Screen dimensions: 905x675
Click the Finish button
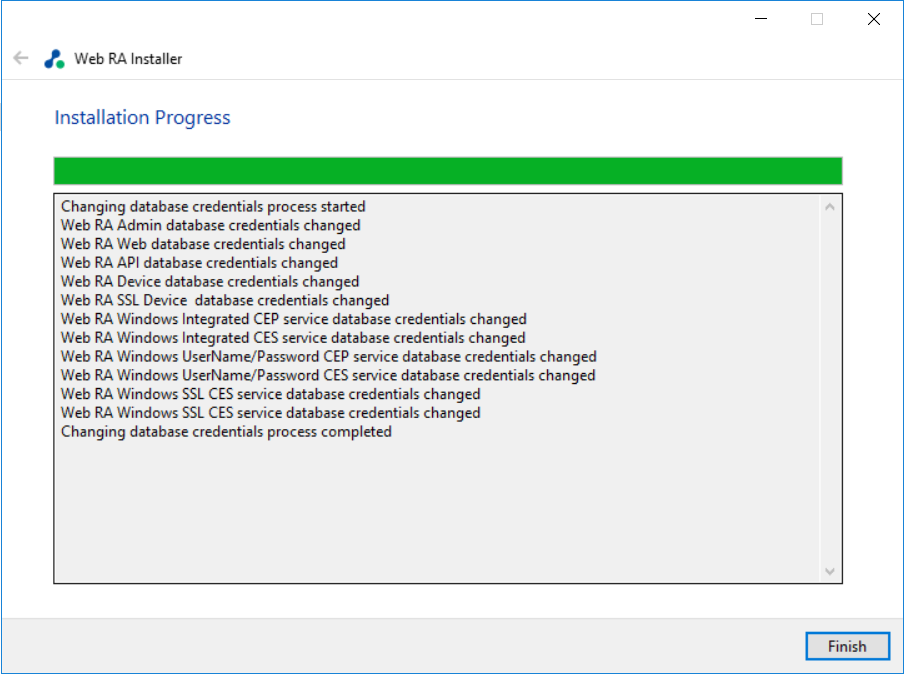[x=847, y=646]
